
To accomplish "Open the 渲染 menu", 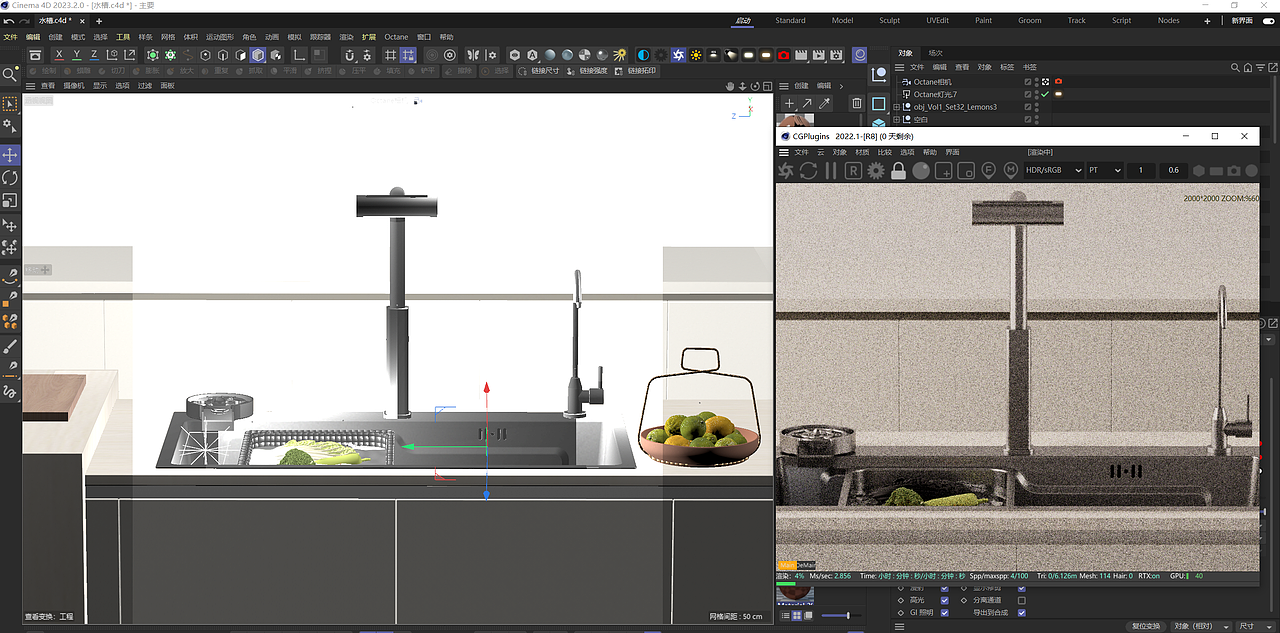I will (347, 37).
